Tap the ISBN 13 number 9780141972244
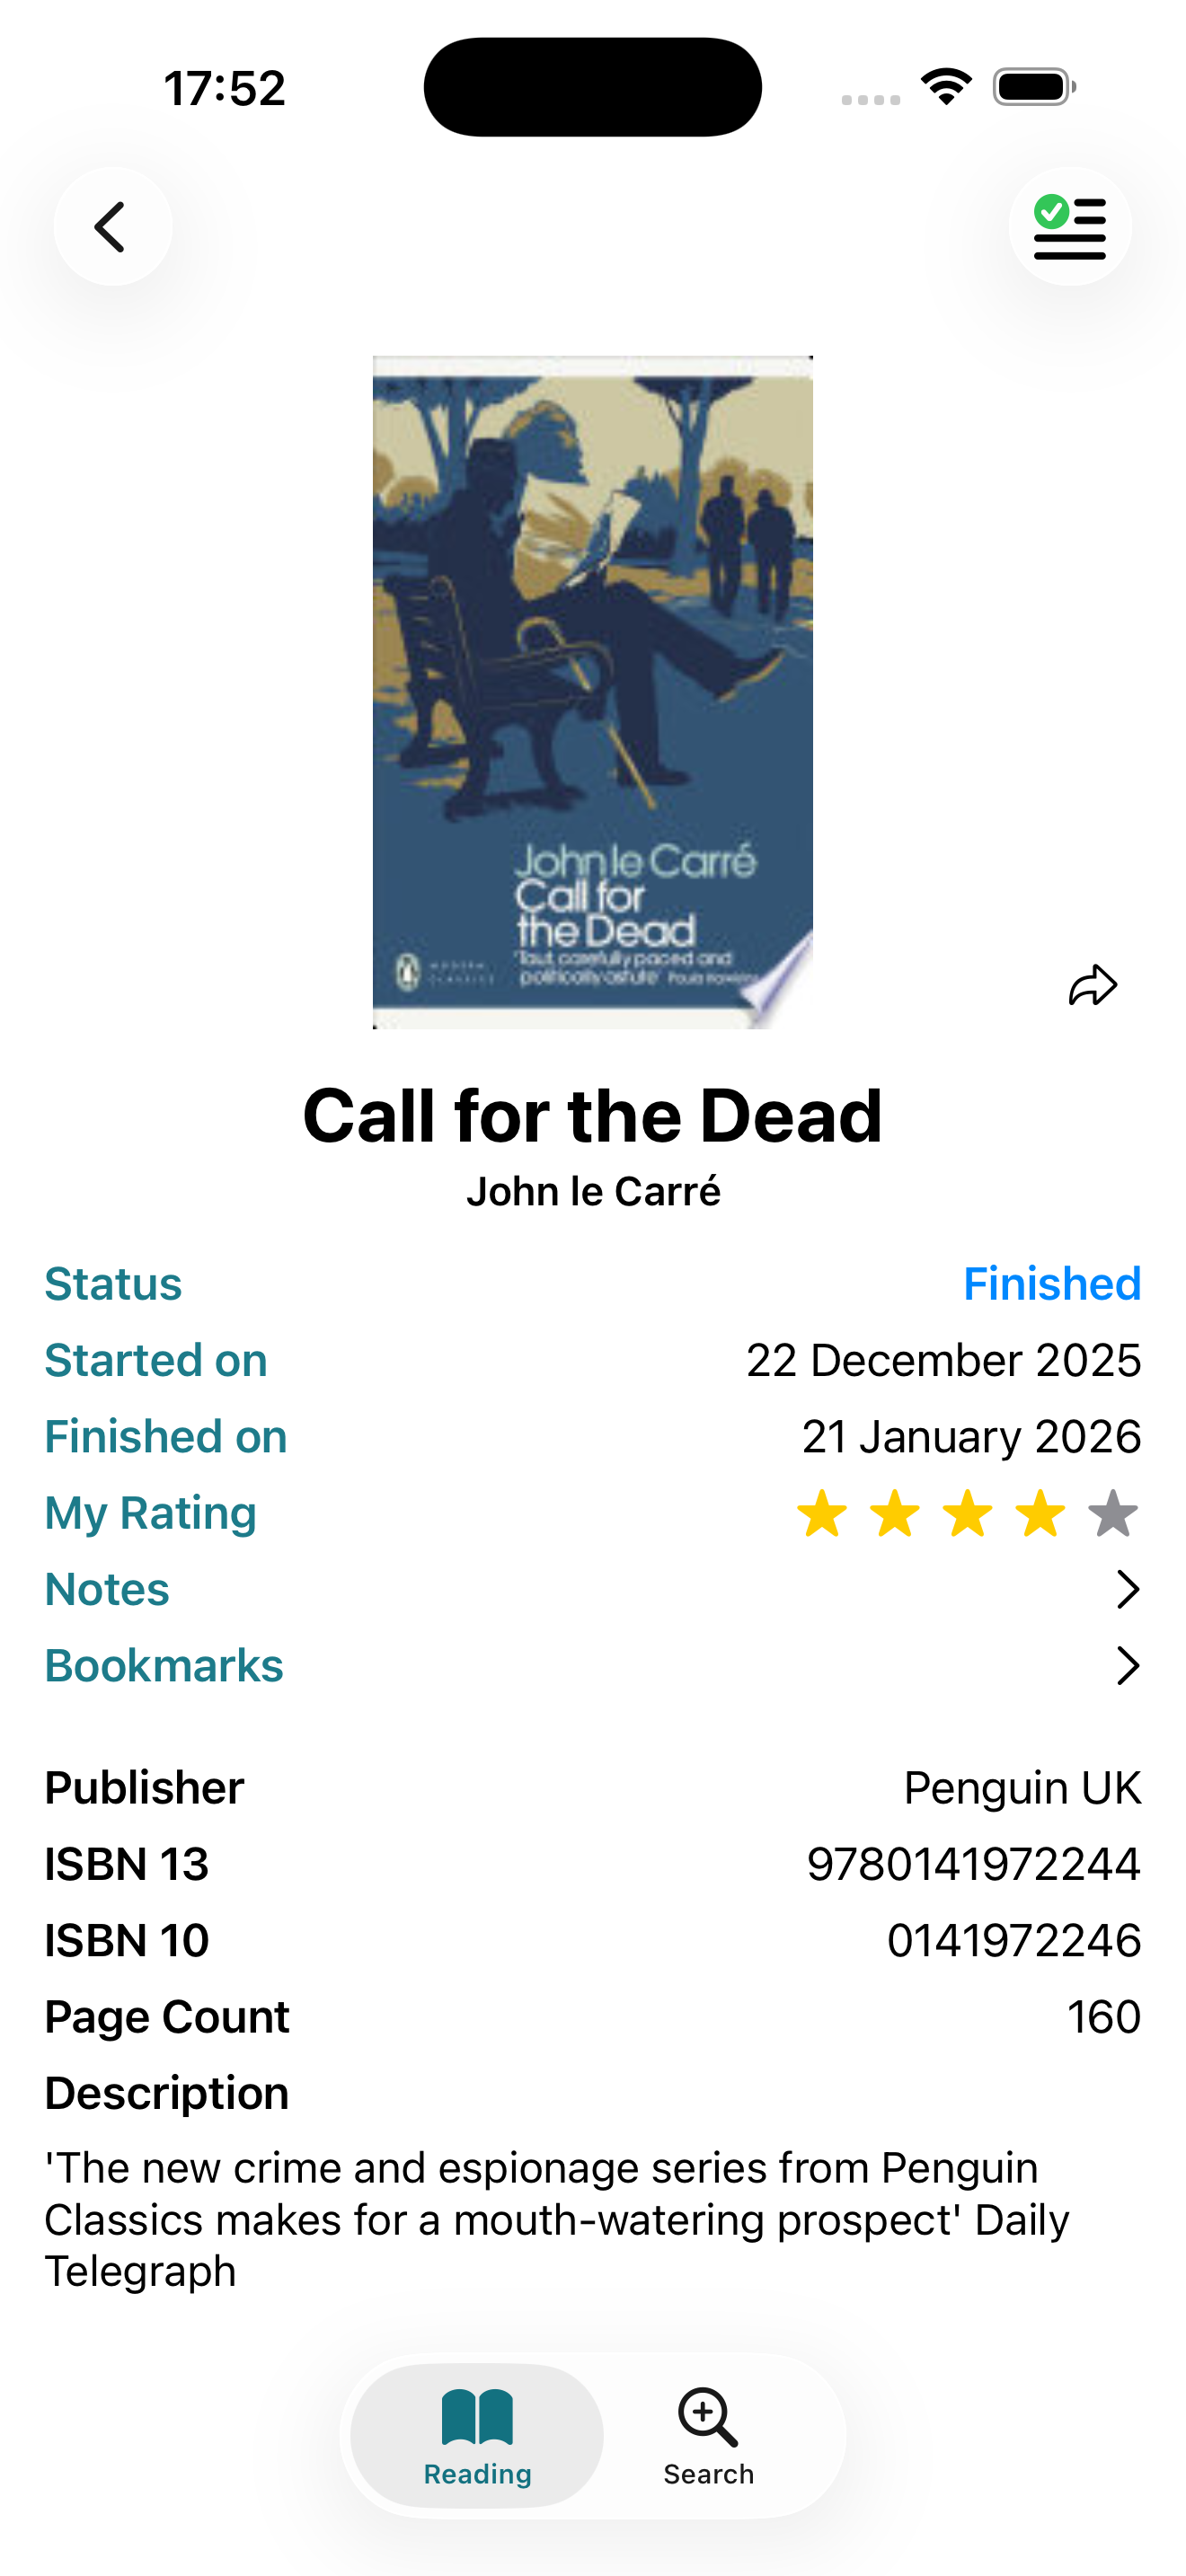 pyautogui.click(x=973, y=1864)
